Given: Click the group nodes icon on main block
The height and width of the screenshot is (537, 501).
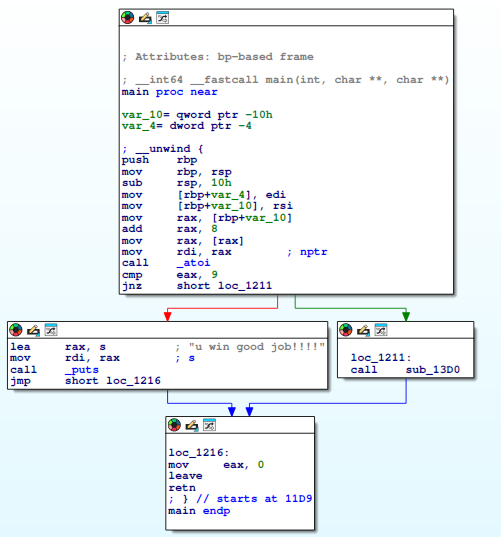Looking at the screenshot, I should point(162,17).
